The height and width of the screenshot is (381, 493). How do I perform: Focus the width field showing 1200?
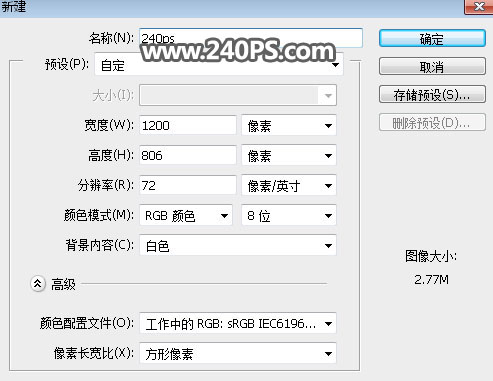coord(188,125)
